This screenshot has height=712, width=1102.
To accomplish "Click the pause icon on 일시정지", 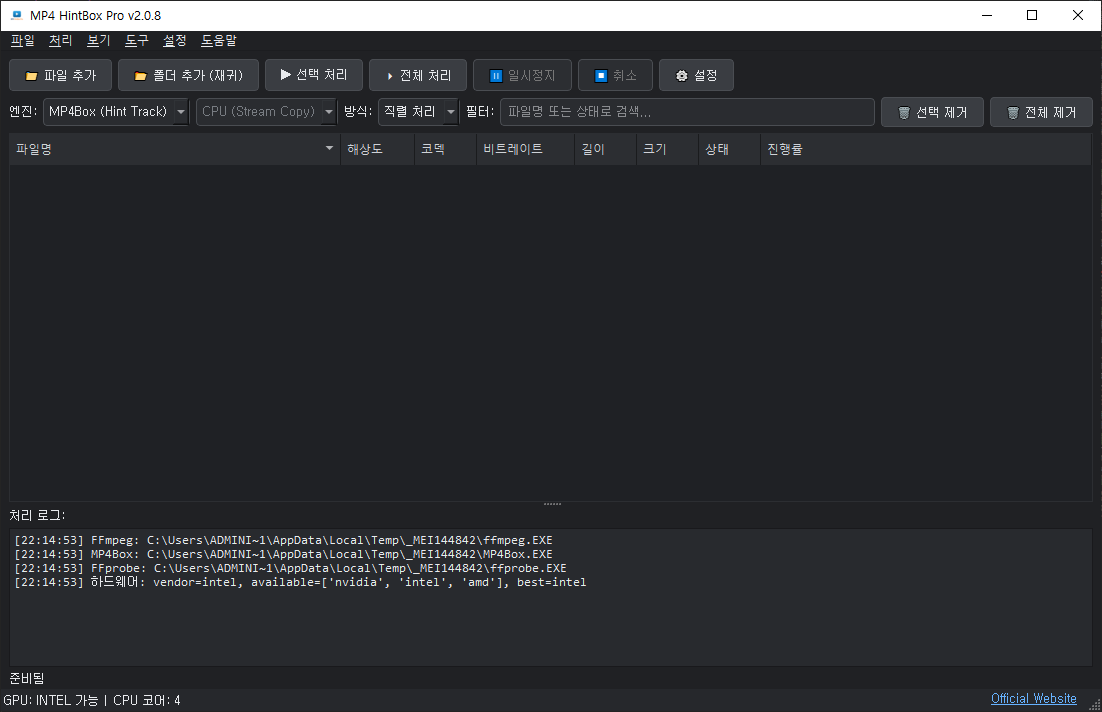I will [x=495, y=76].
